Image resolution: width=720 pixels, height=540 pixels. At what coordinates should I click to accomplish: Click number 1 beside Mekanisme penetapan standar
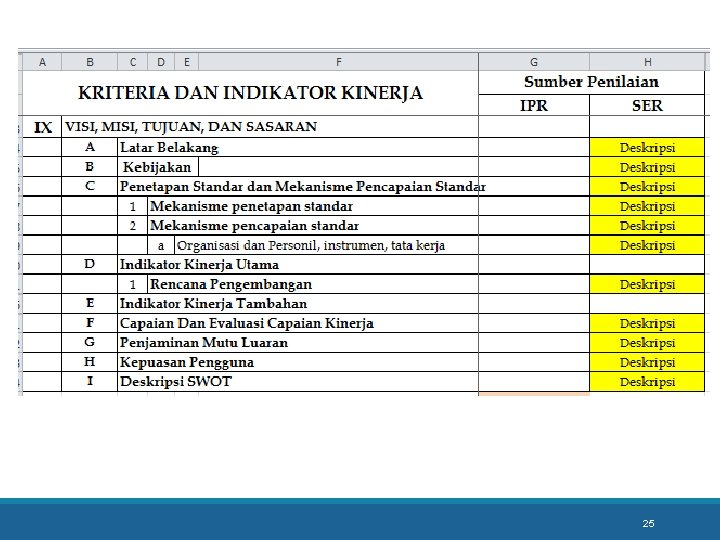[x=133, y=206]
